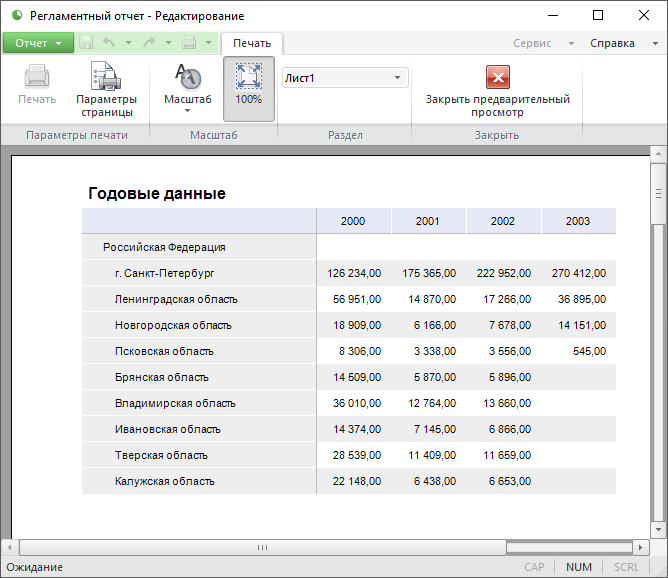Select the Печать ribbon tab
Screen dimensions: 668x578
click(252, 43)
